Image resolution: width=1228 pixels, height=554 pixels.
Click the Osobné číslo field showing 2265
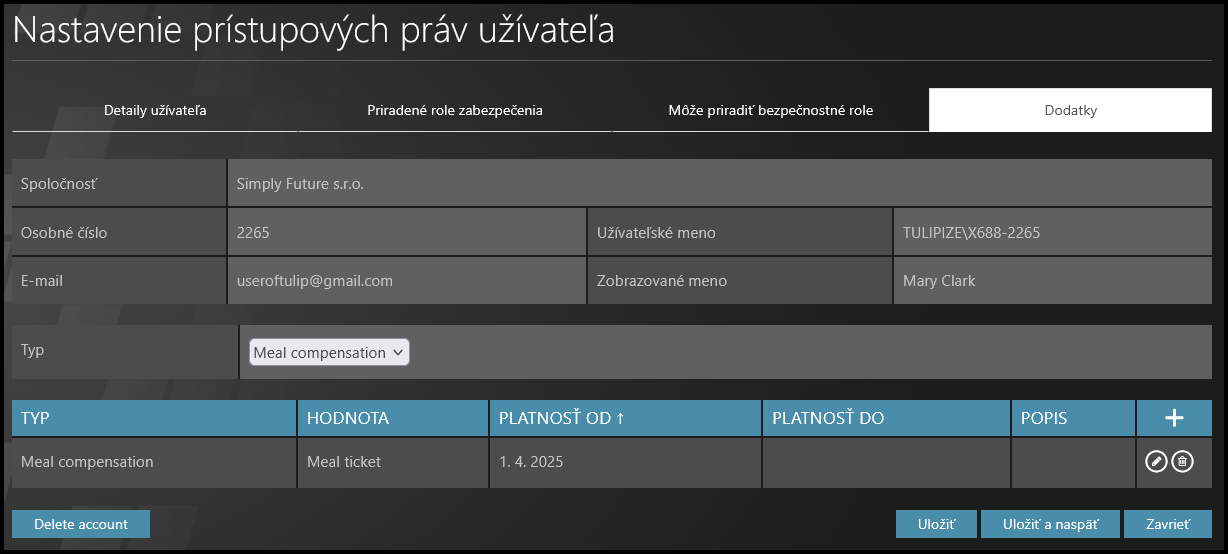406,233
